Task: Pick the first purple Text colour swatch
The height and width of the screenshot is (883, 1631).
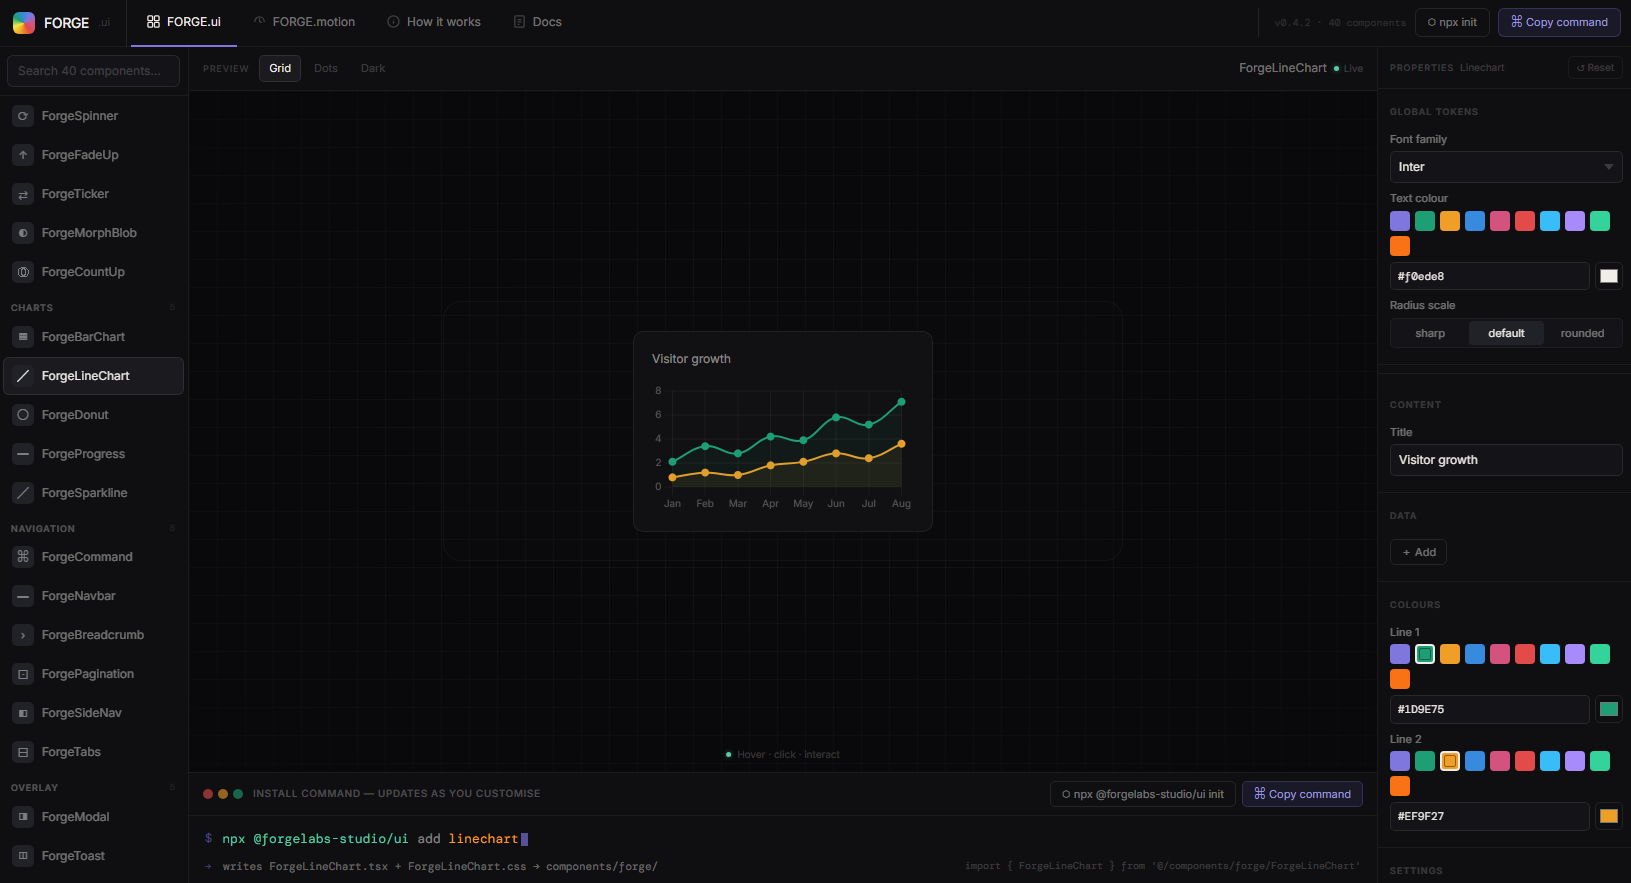Action: [x=1400, y=221]
